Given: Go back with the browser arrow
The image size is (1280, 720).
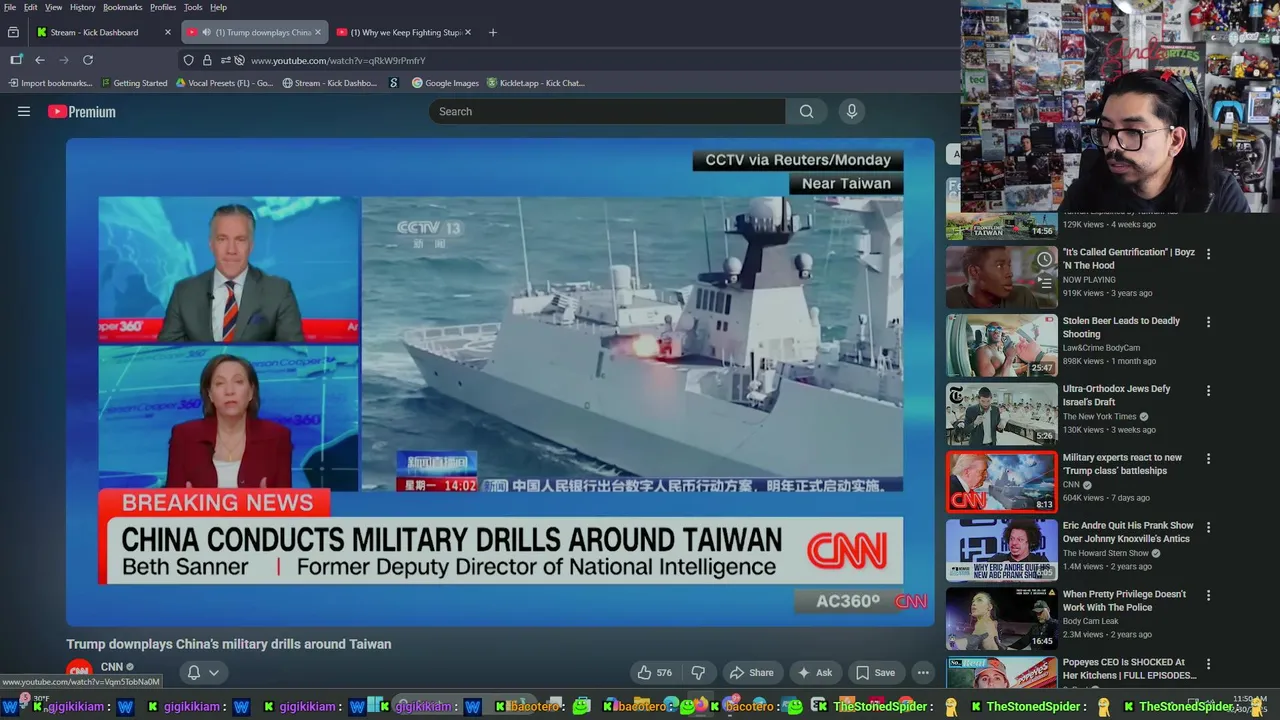Looking at the screenshot, I should pyautogui.click(x=40, y=60).
